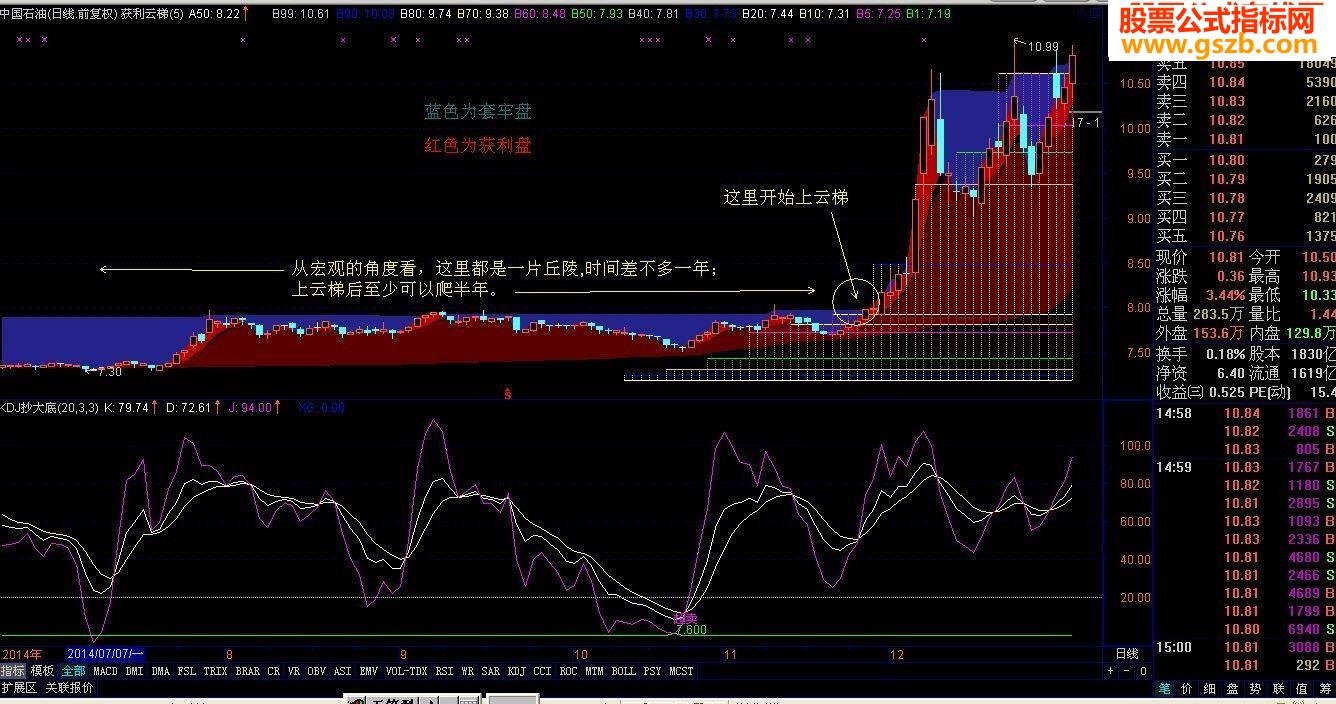Reset chart zoom with 0 button

pyautogui.click(x=1143, y=671)
